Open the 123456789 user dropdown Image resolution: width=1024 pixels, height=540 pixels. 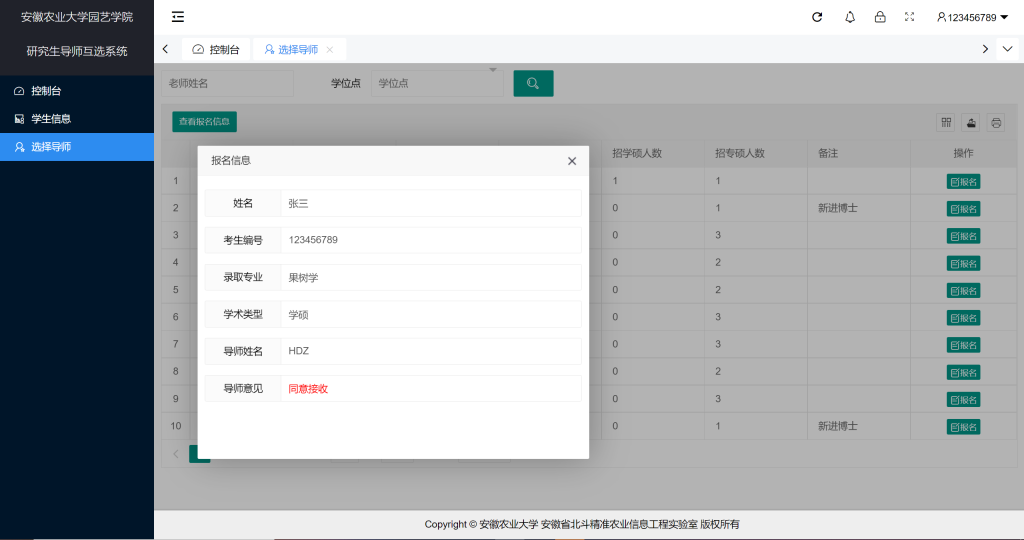coord(972,17)
